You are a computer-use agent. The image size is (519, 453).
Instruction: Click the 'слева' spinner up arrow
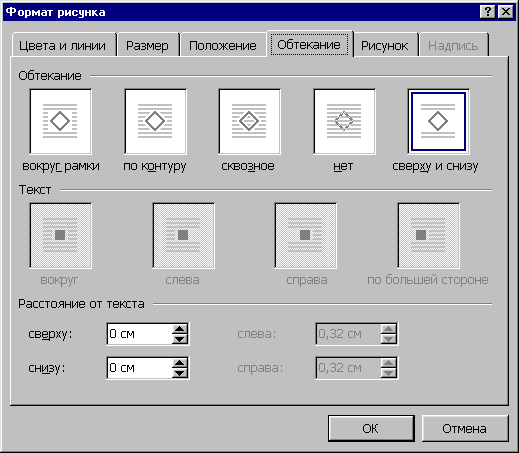pos(389,329)
